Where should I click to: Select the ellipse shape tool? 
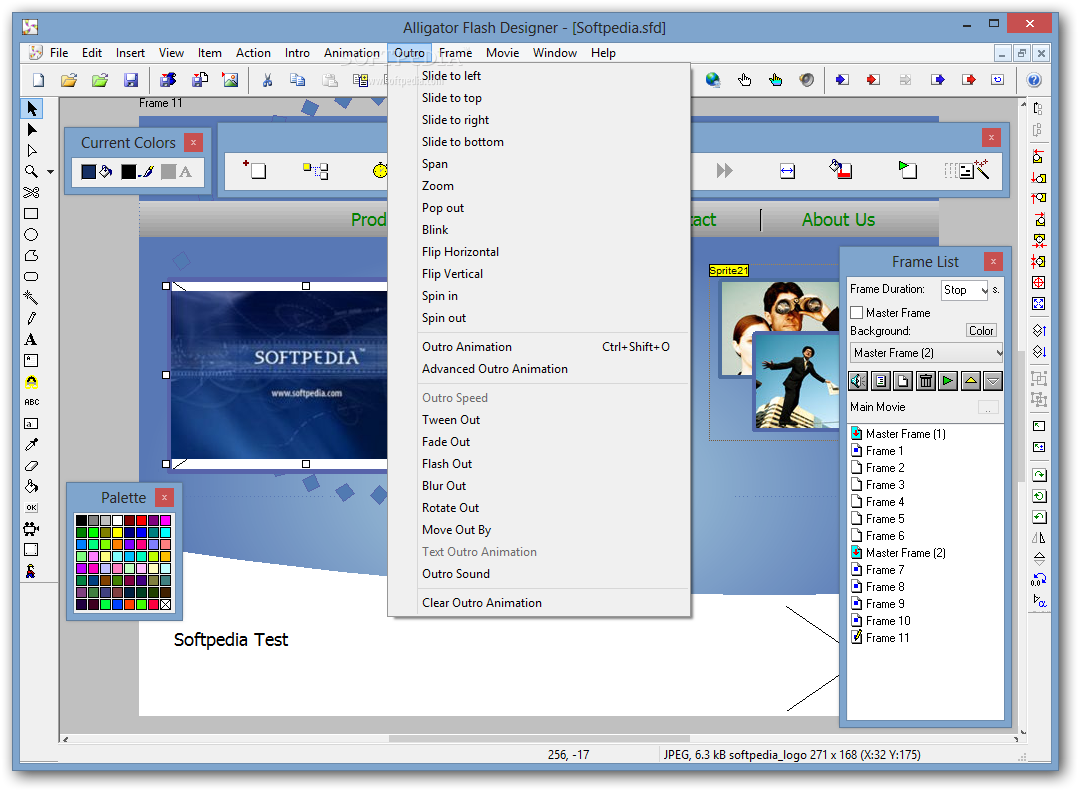pos(31,235)
